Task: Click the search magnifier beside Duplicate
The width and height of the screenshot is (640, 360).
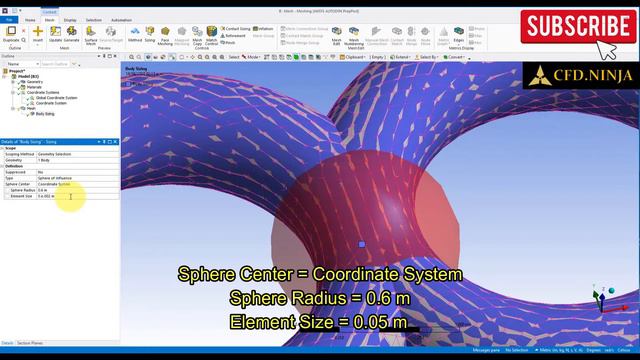Action: tap(24, 40)
